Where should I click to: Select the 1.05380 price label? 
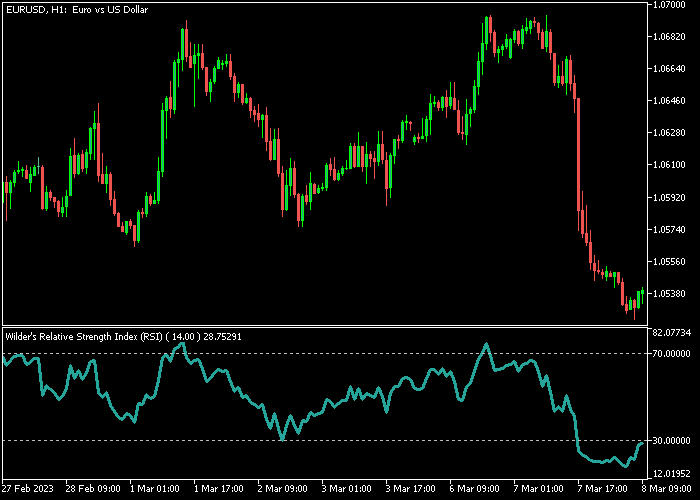pyautogui.click(x=669, y=294)
